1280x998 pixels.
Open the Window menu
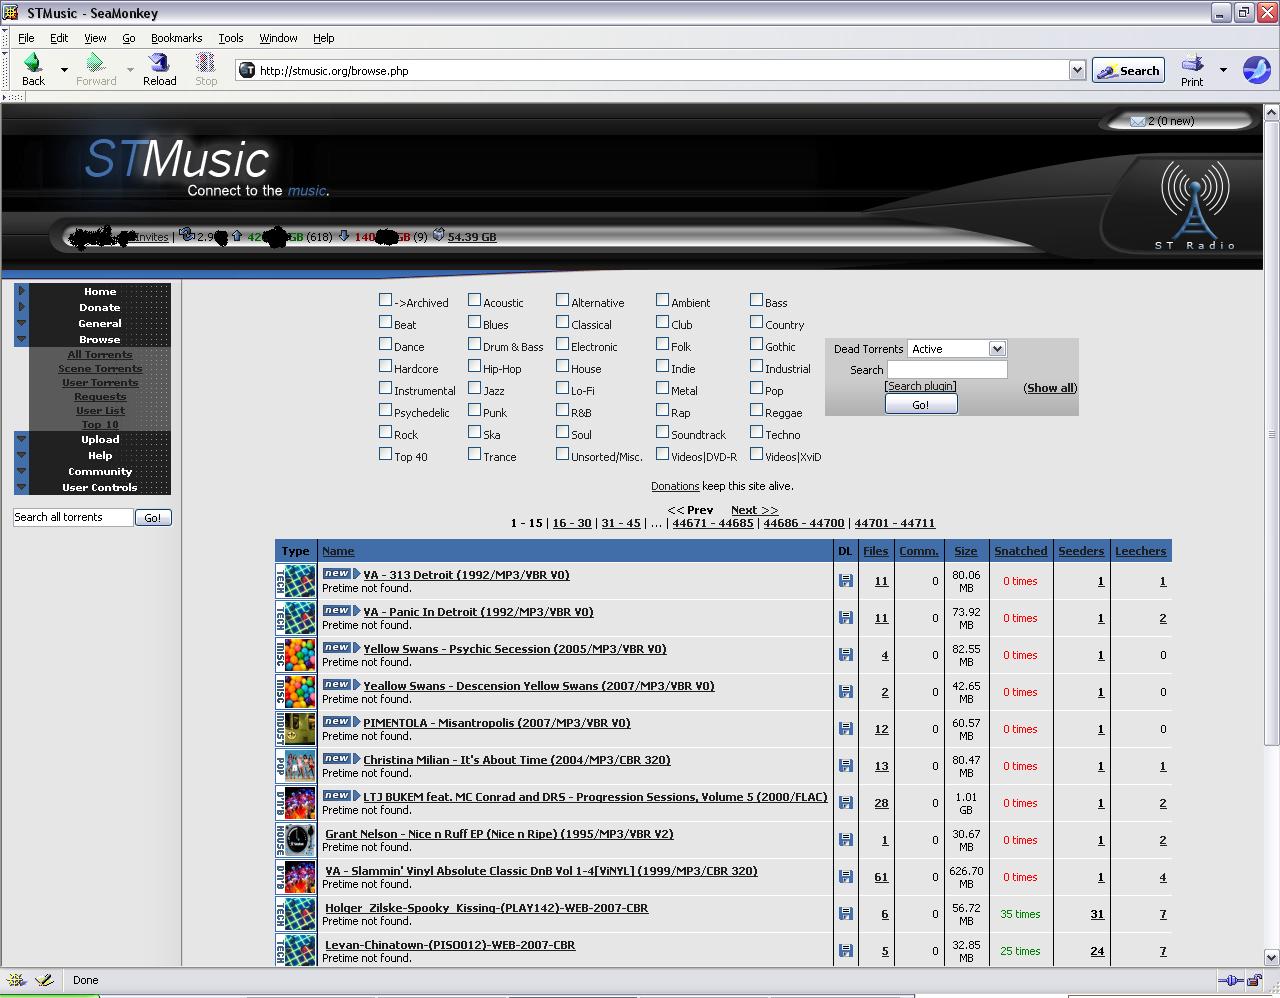(278, 38)
